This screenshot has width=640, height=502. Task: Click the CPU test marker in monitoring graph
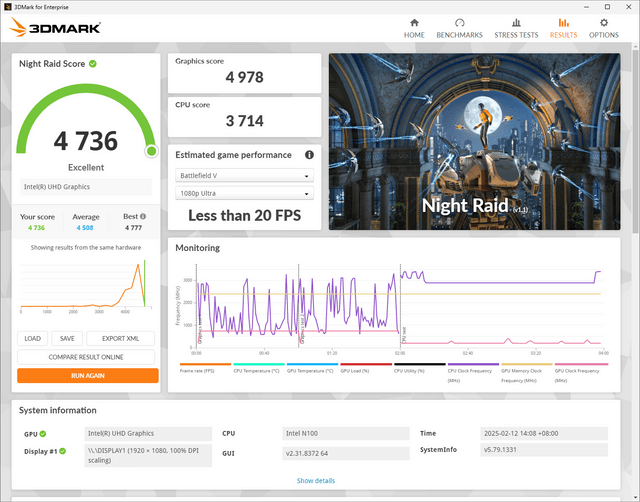[404, 335]
